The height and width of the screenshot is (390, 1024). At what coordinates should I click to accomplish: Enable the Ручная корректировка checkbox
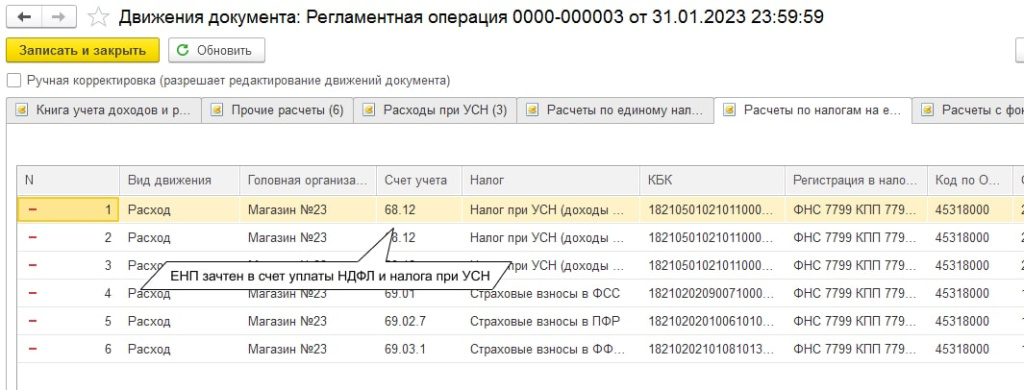coord(14,81)
